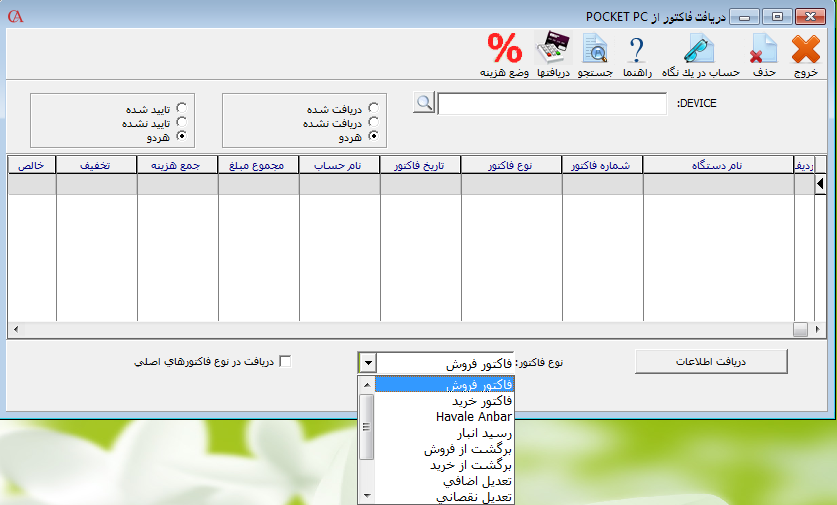Click the magnifier icon beside DEVICE field

coord(424,103)
